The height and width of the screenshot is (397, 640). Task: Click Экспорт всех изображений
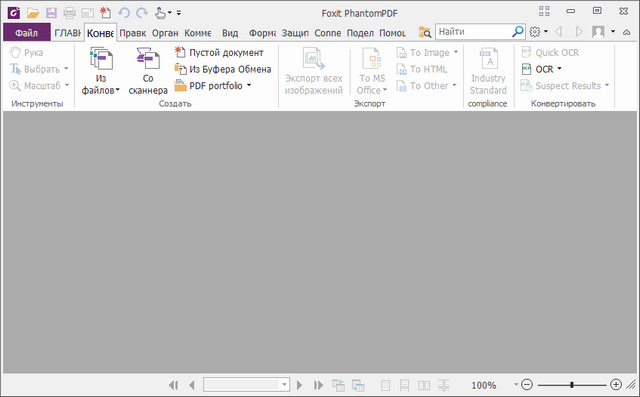pos(313,71)
